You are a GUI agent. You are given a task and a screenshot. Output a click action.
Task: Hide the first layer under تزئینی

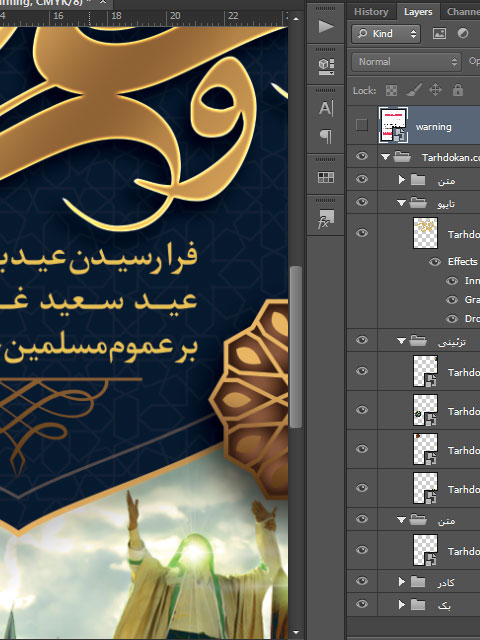pos(362,371)
